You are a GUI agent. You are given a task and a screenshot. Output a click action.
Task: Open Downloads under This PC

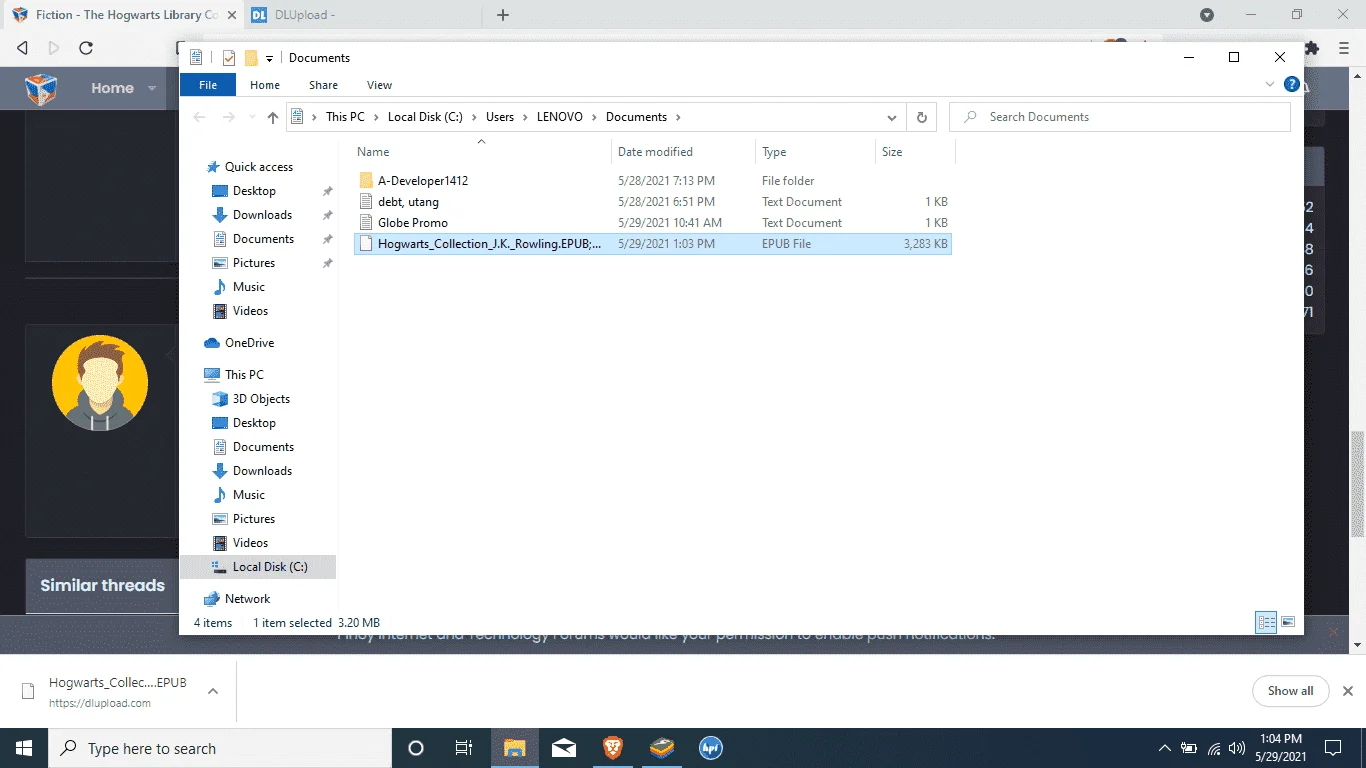262,471
